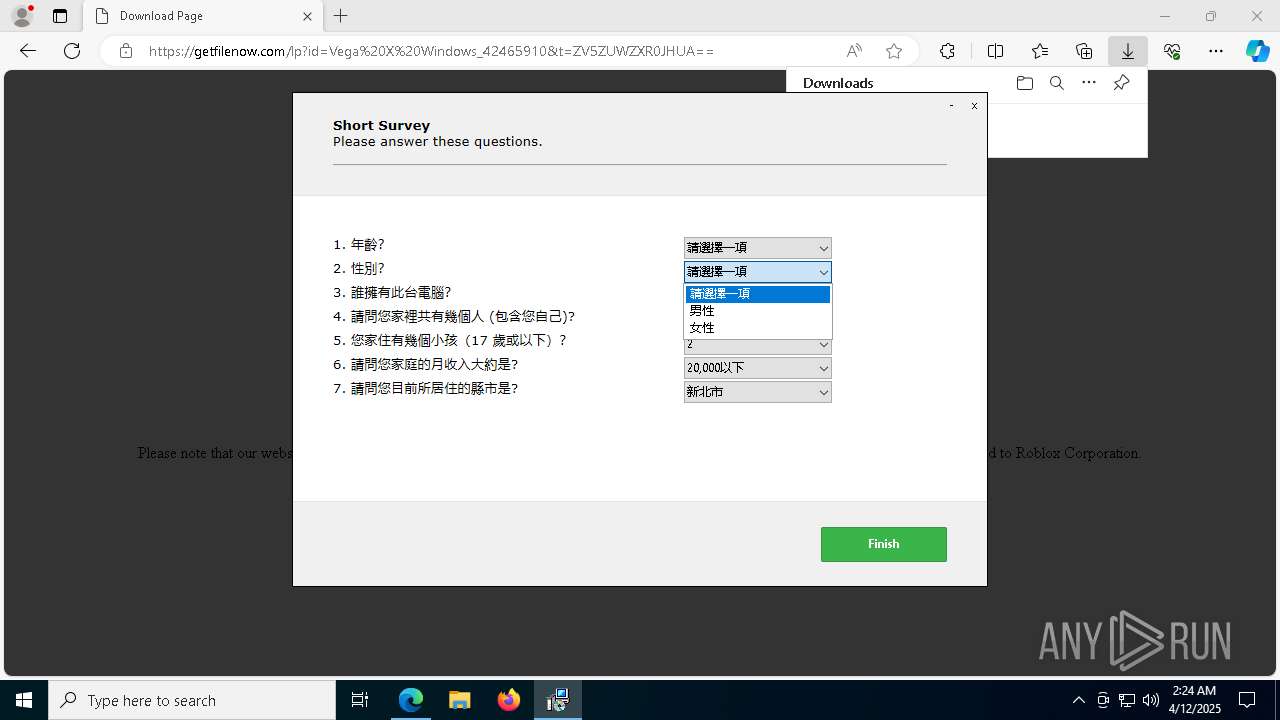Screen dimensions: 1280x720
Task: Open Task View on the taskbar
Action: (360, 700)
